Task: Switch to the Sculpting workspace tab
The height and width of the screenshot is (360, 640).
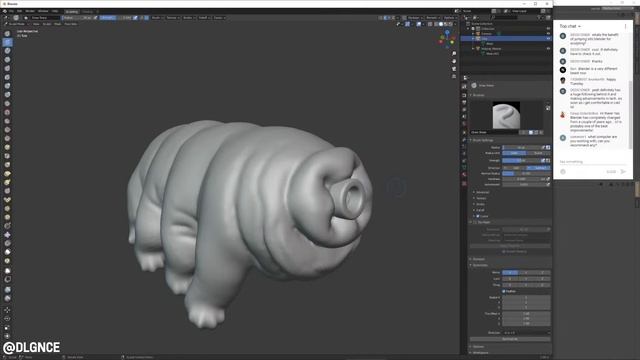Action: 71,12
